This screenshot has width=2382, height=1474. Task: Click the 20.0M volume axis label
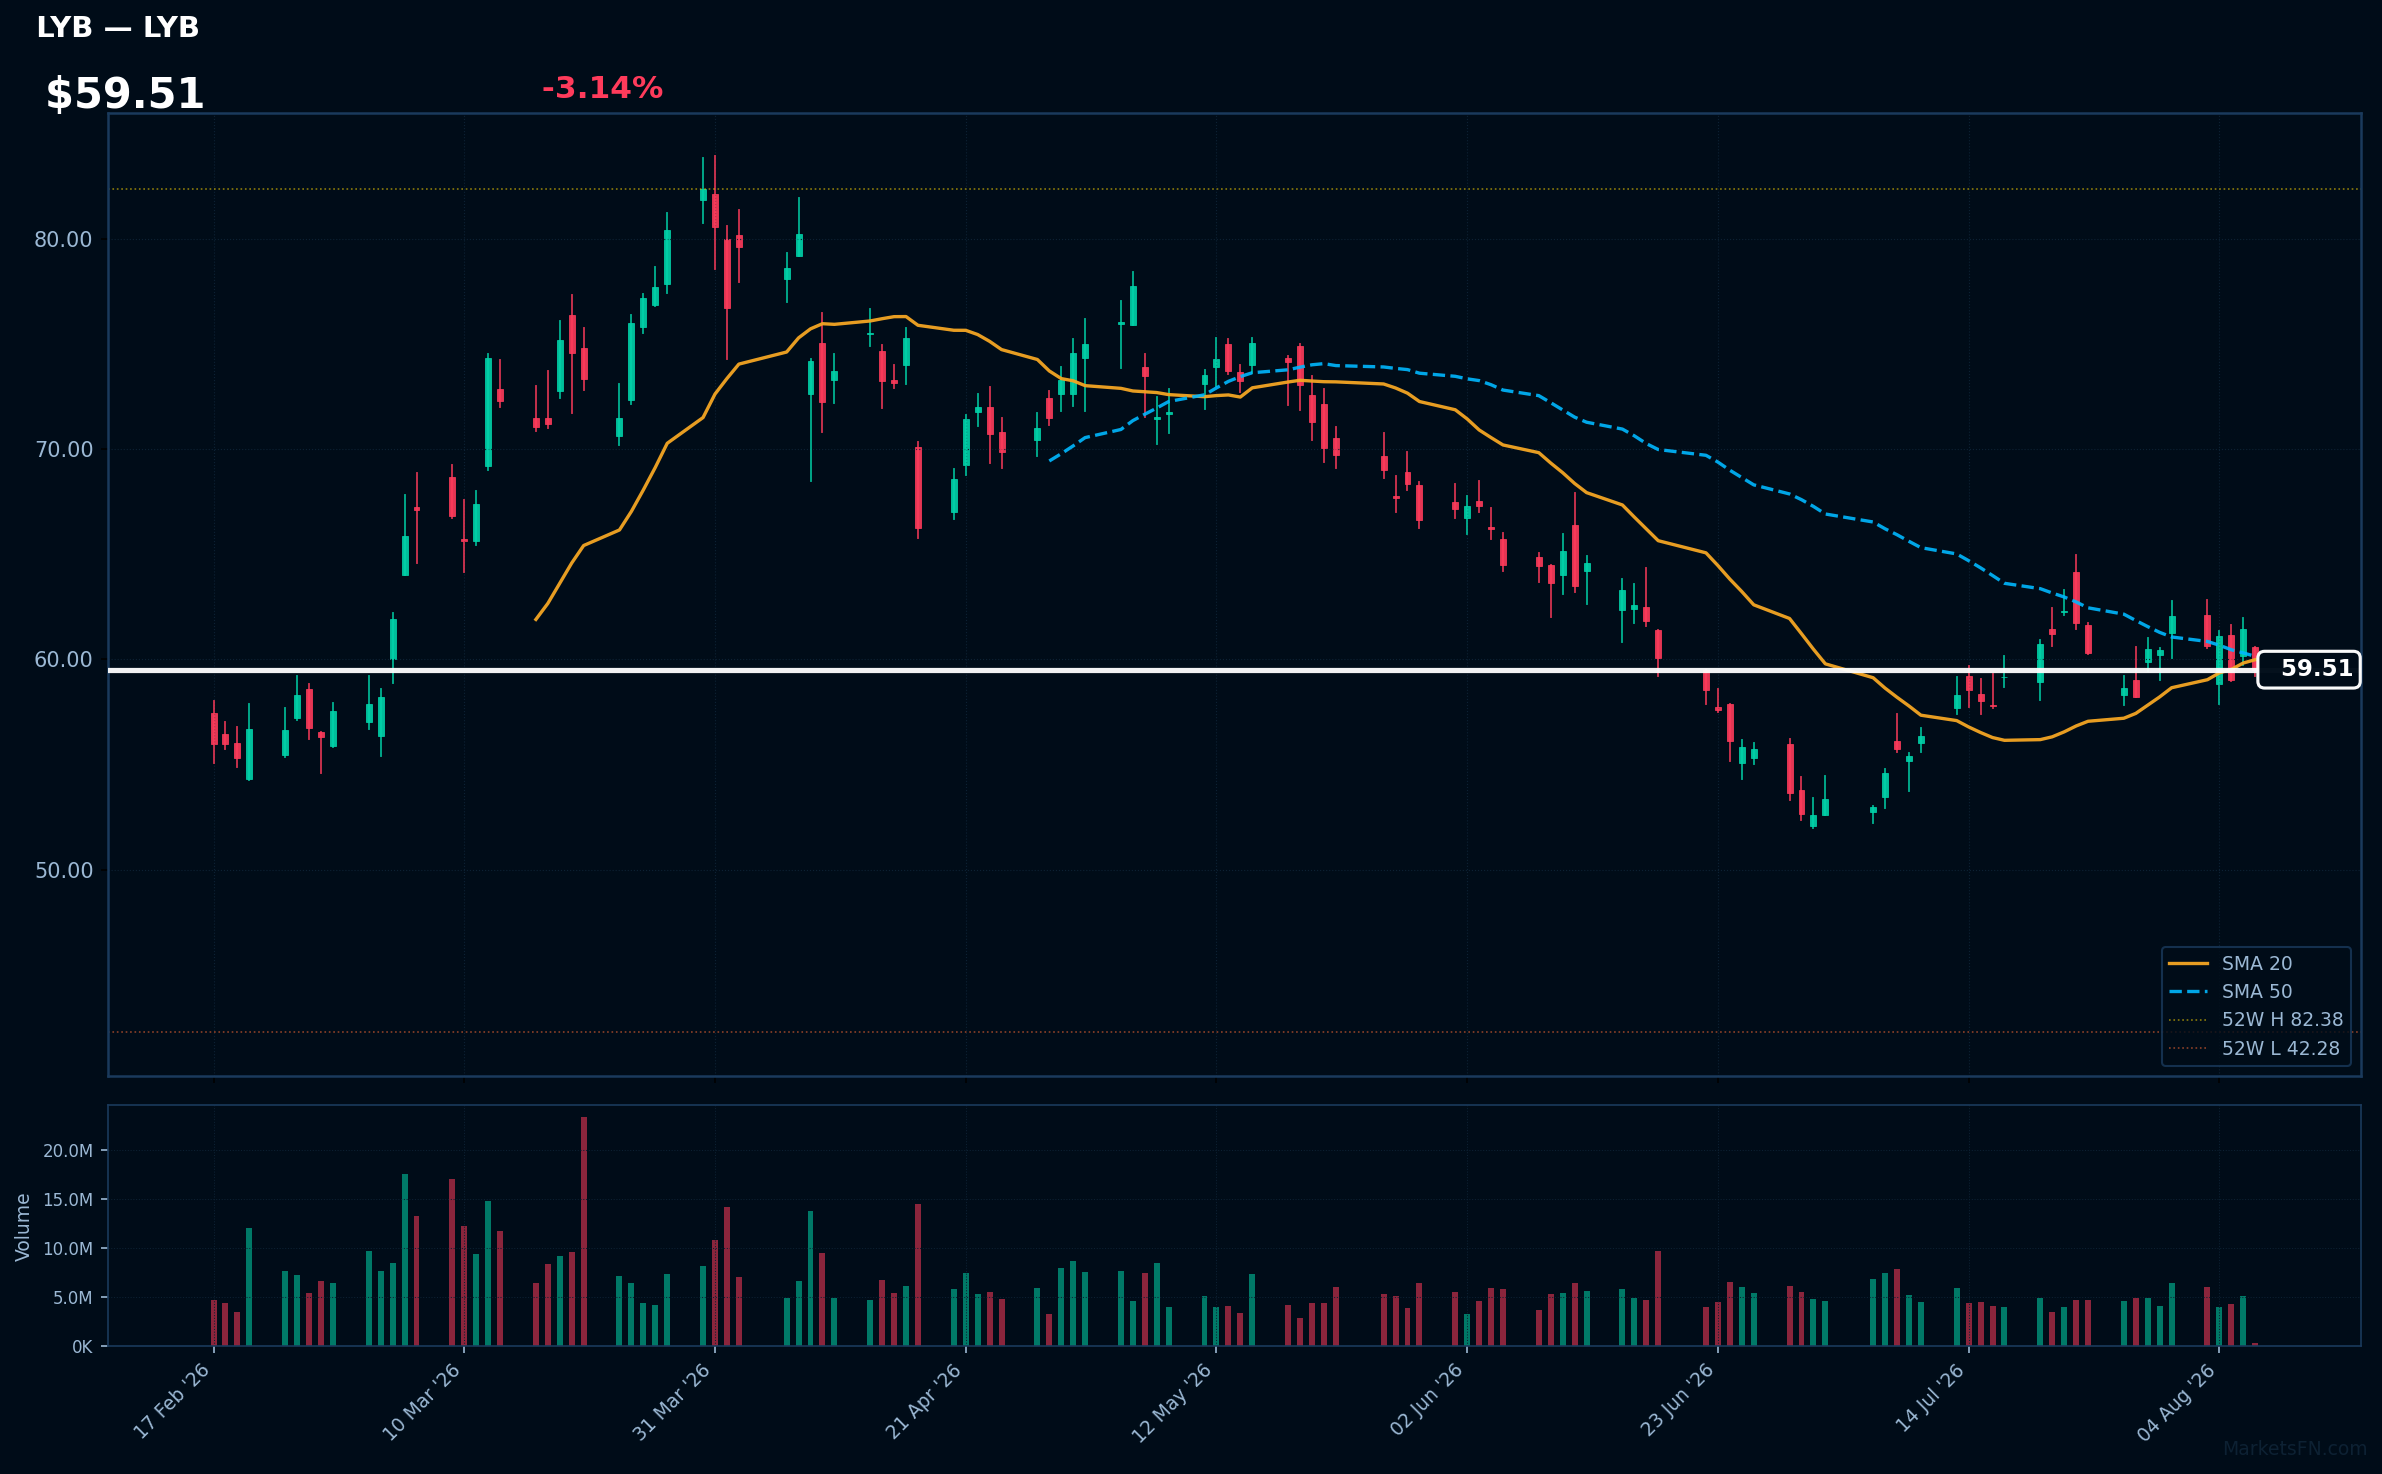coord(68,1151)
